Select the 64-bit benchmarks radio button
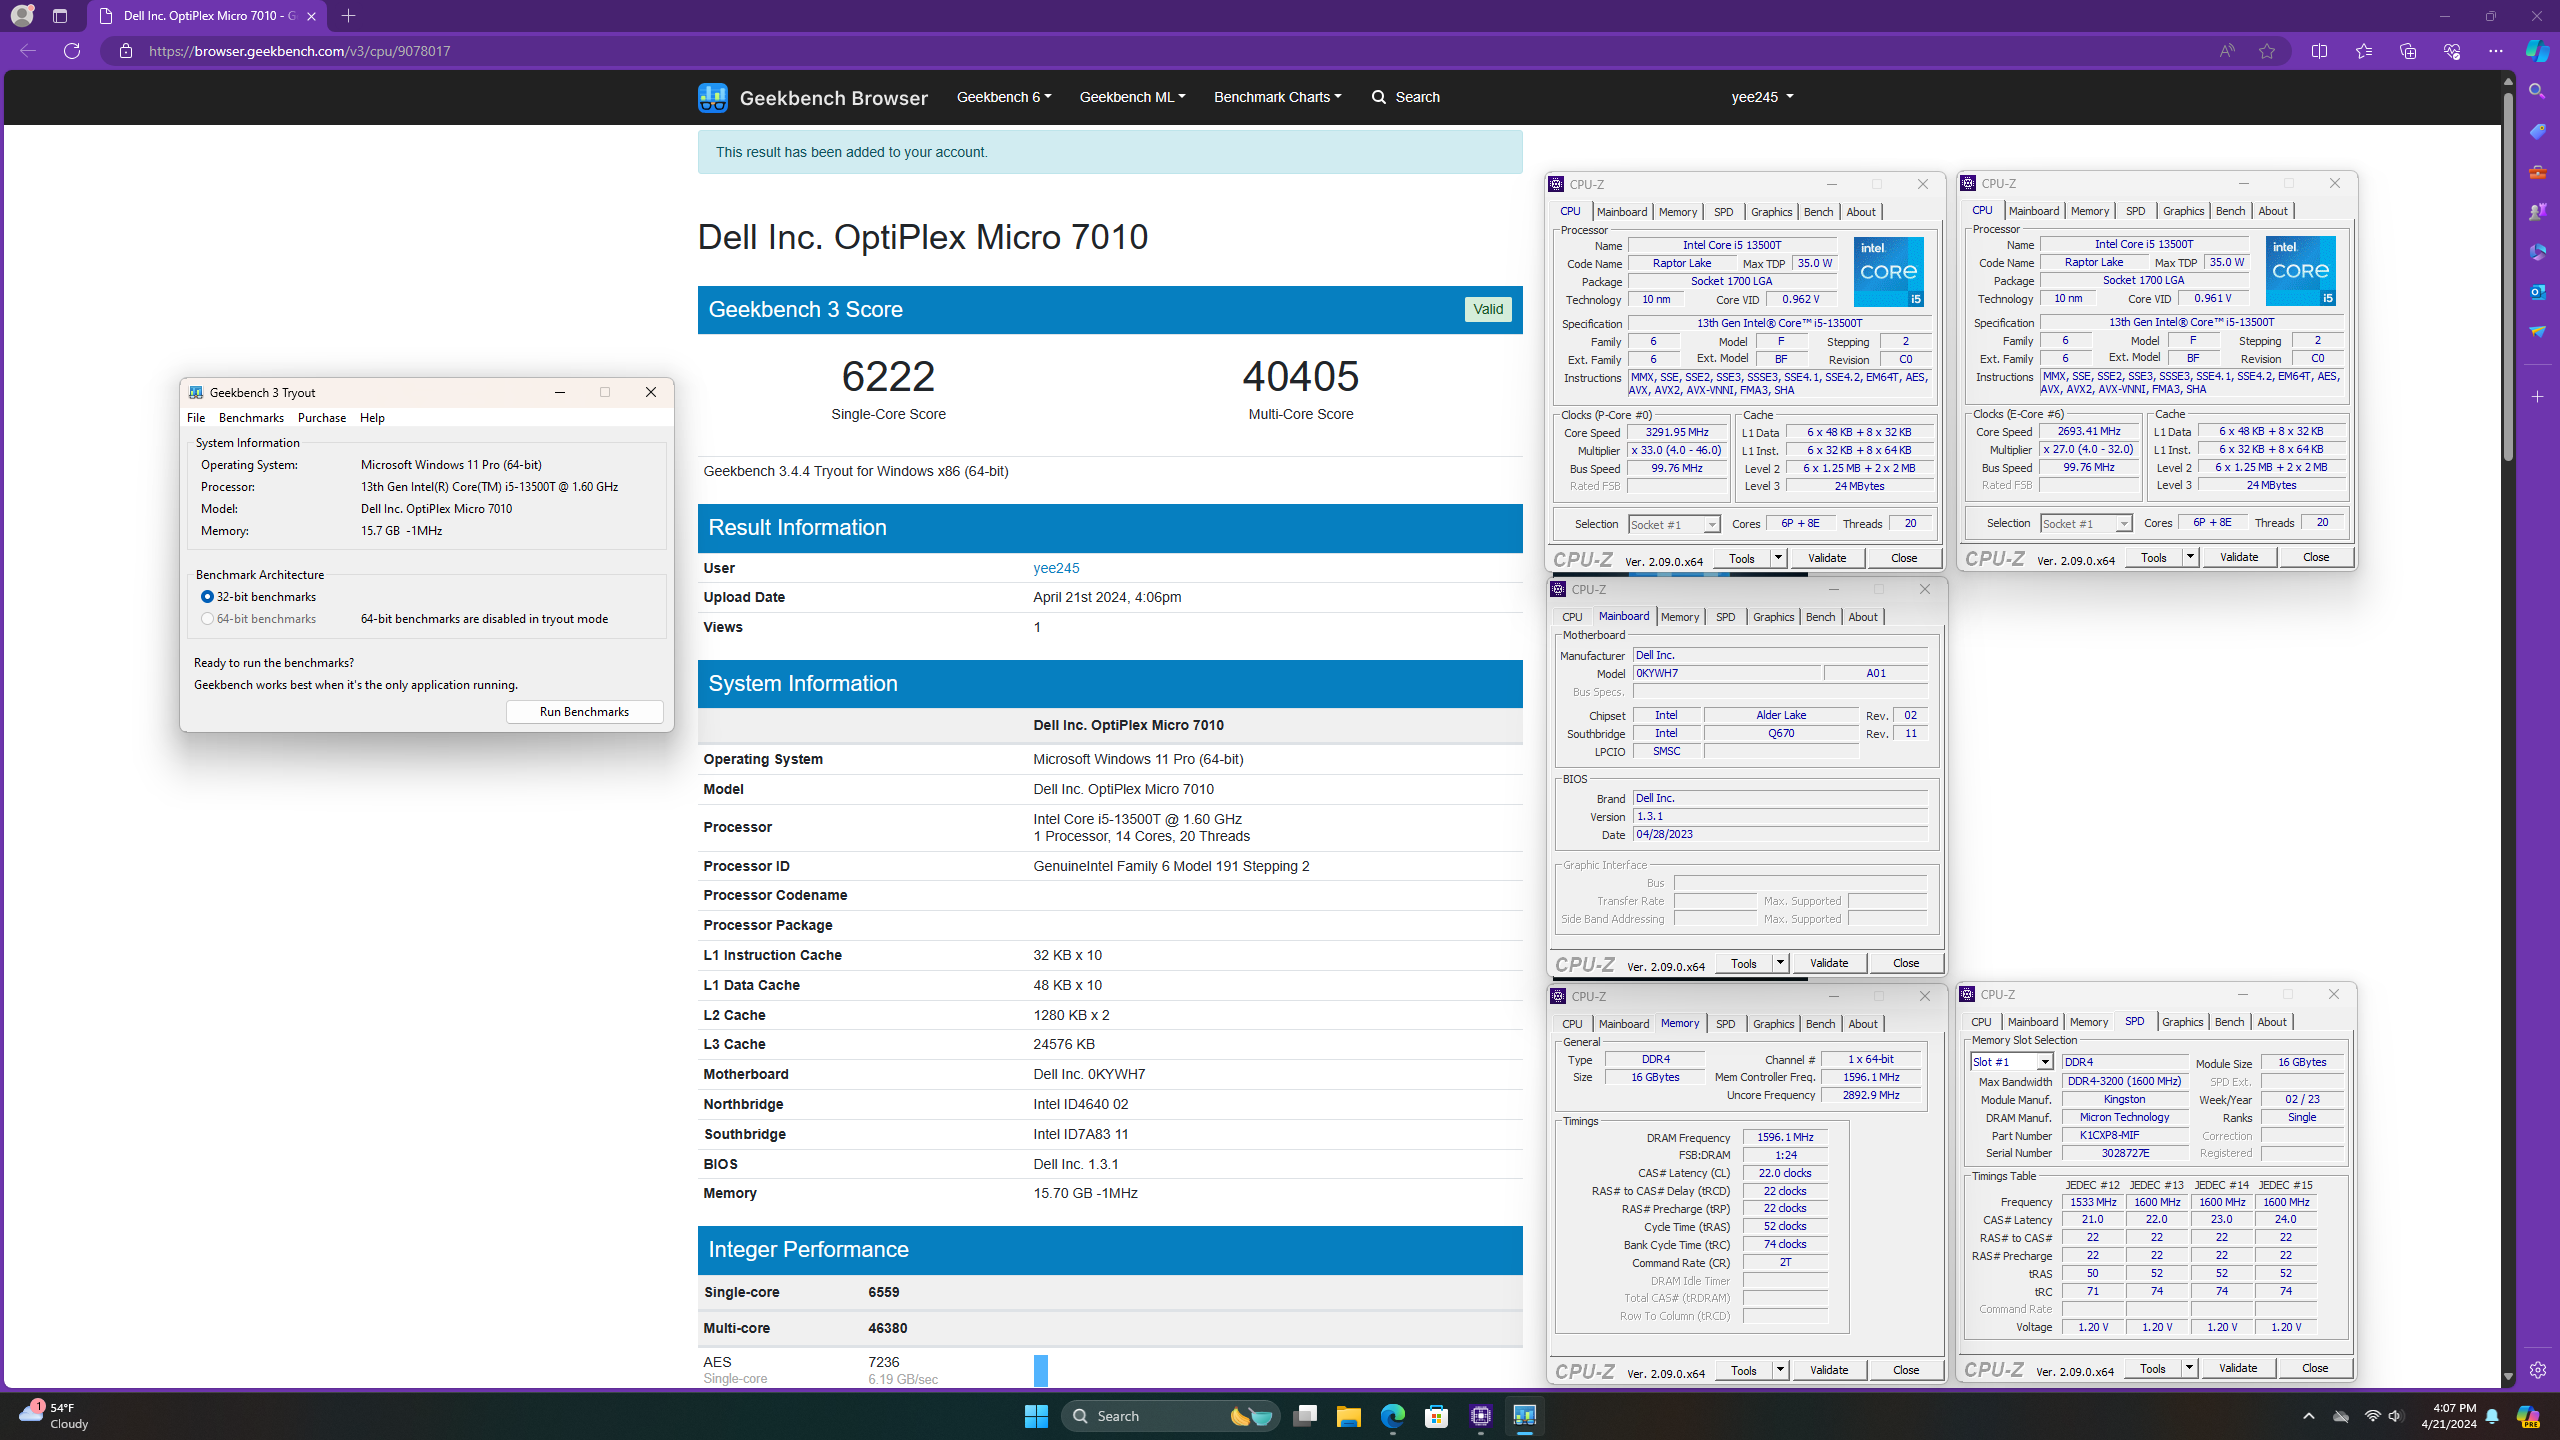2560x1440 pixels. [207, 619]
